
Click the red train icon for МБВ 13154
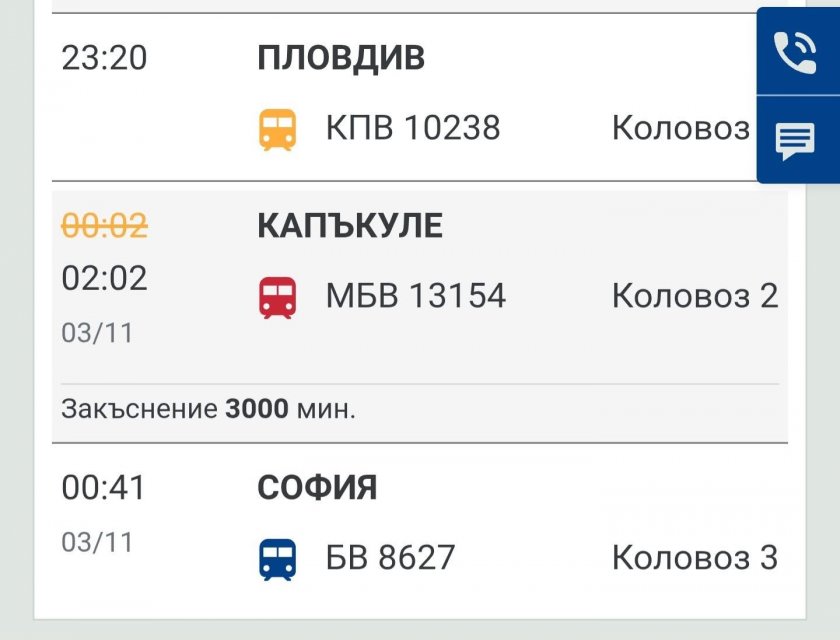pyautogui.click(x=277, y=297)
